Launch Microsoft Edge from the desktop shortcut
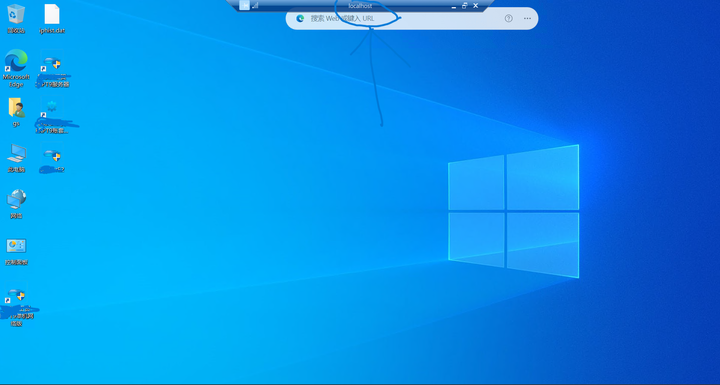Image resolution: width=720 pixels, height=385 pixels. [x=16, y=68]
